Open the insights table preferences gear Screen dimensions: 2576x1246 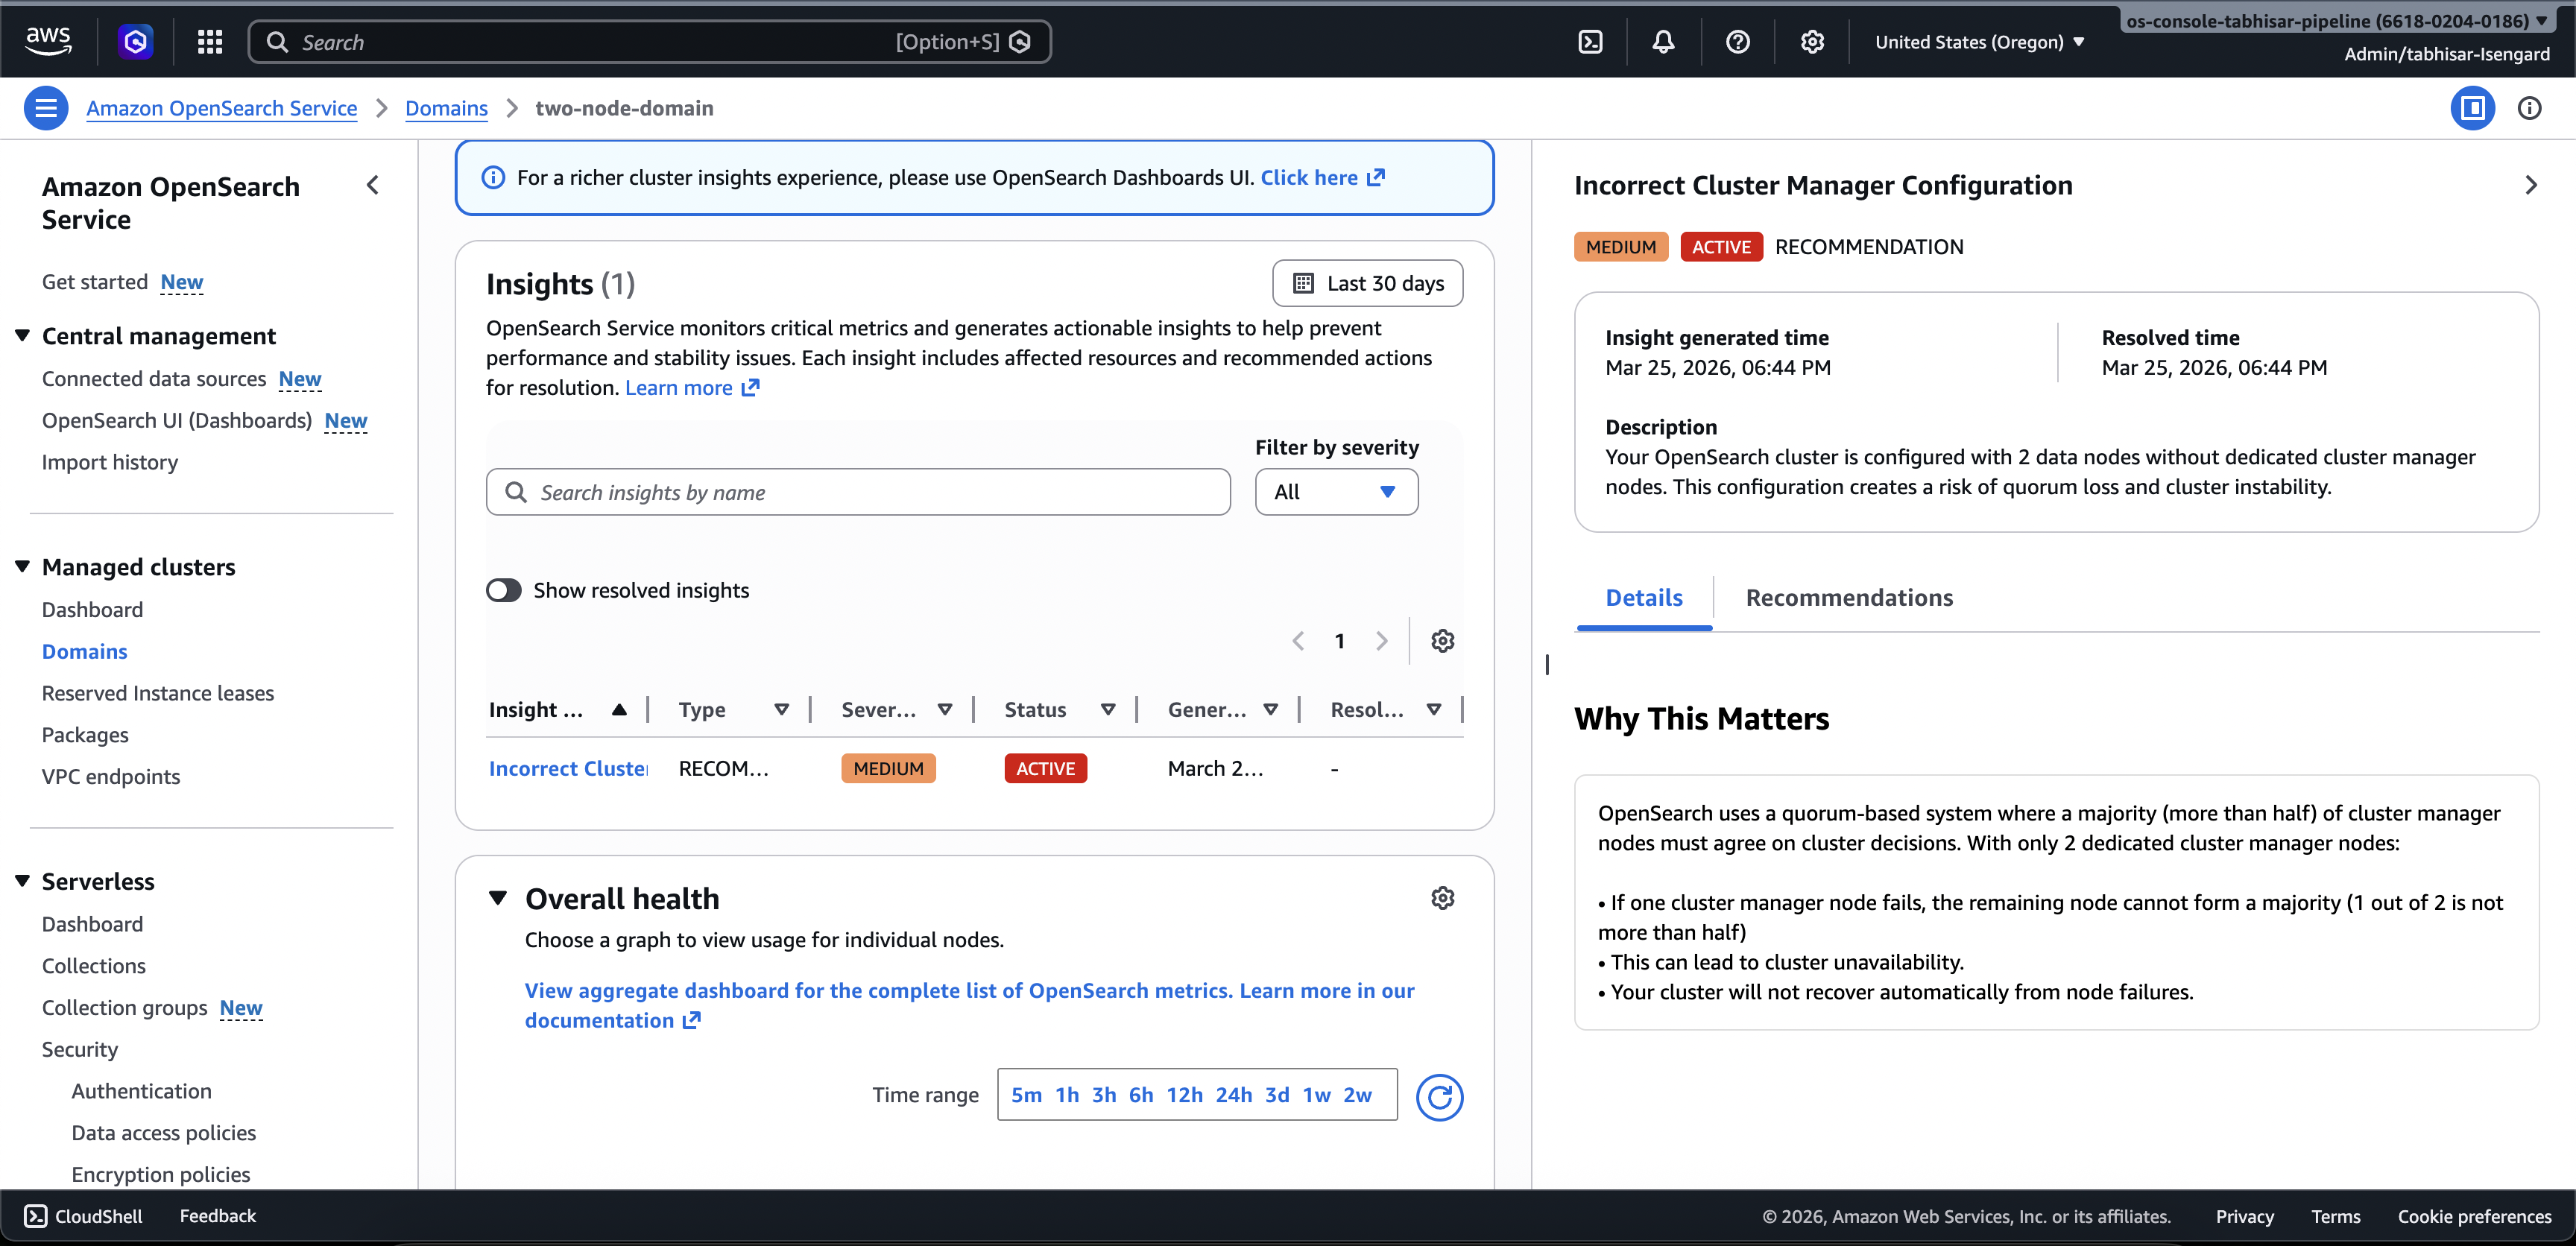[1442, 641]
